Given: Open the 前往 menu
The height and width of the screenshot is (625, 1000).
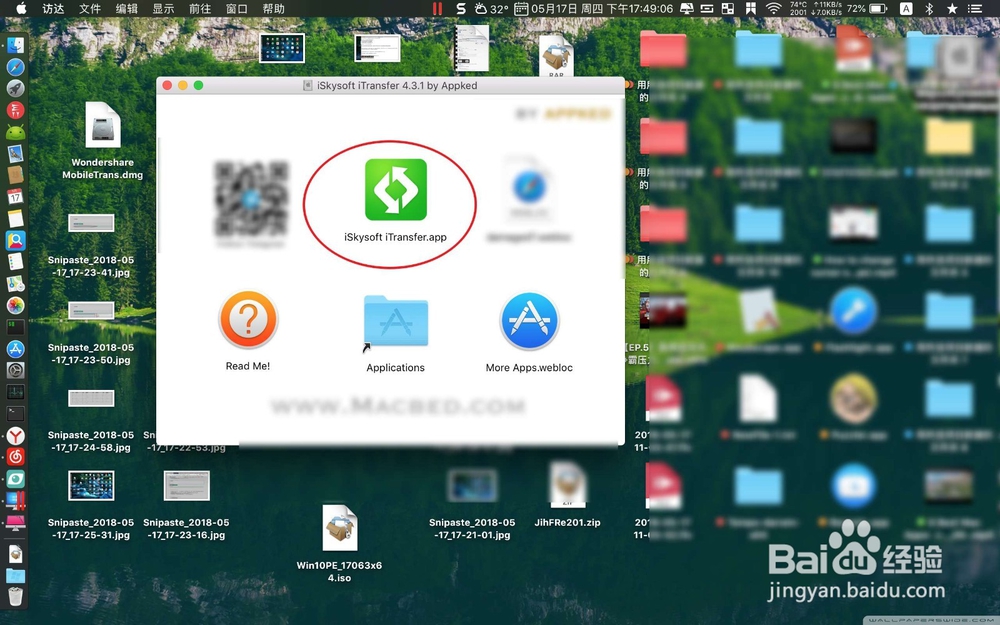Looking at the screenshot, I should (x=200, y=8).
